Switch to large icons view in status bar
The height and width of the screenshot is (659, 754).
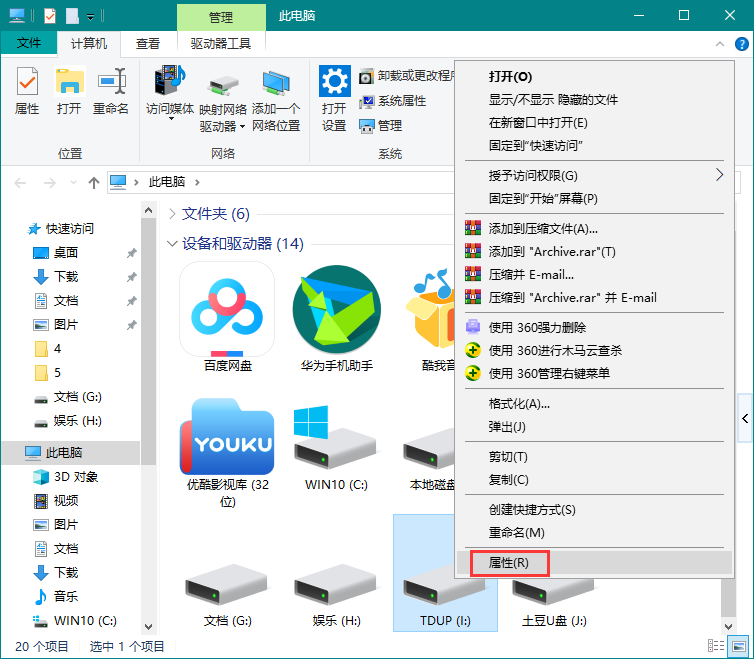[x=739, y=646]
